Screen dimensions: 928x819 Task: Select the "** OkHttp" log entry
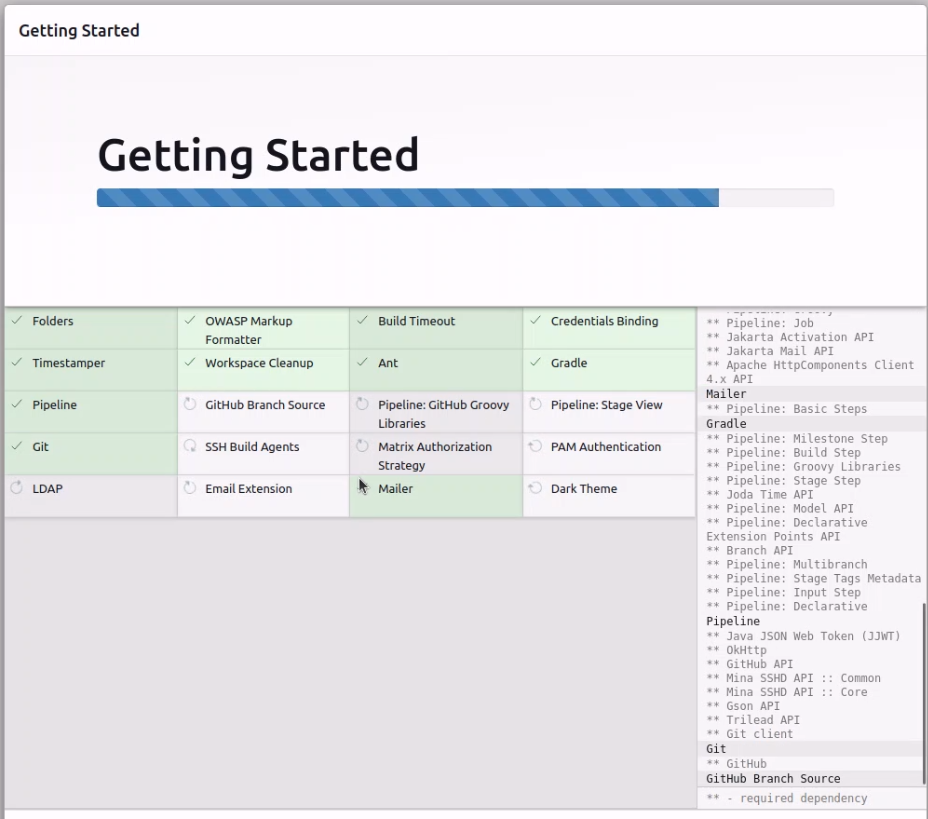click(x=736, y=650)
